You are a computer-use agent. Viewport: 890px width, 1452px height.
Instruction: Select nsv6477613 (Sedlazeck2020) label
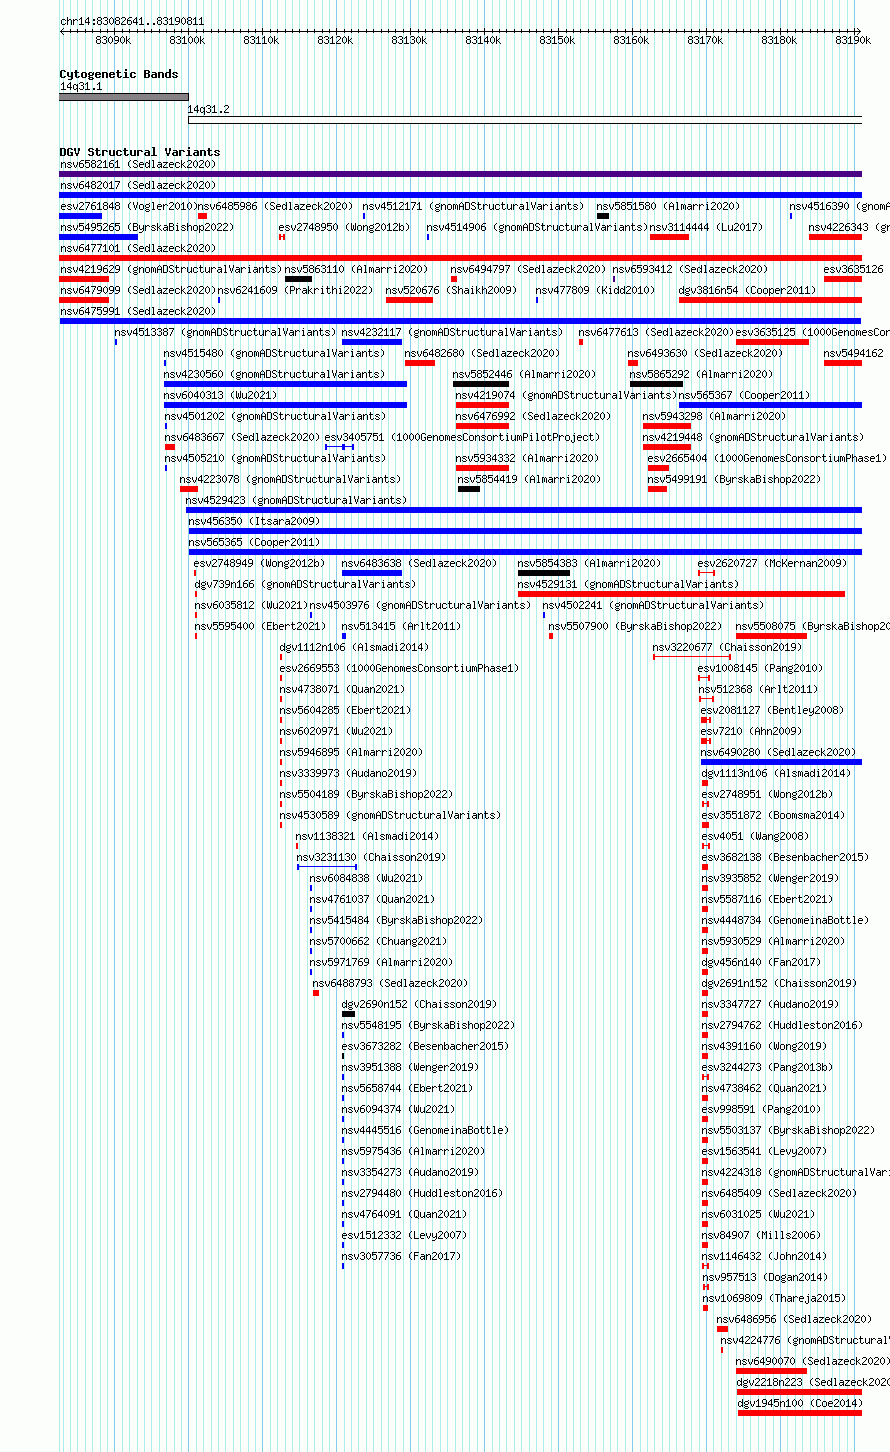point(655,332)
